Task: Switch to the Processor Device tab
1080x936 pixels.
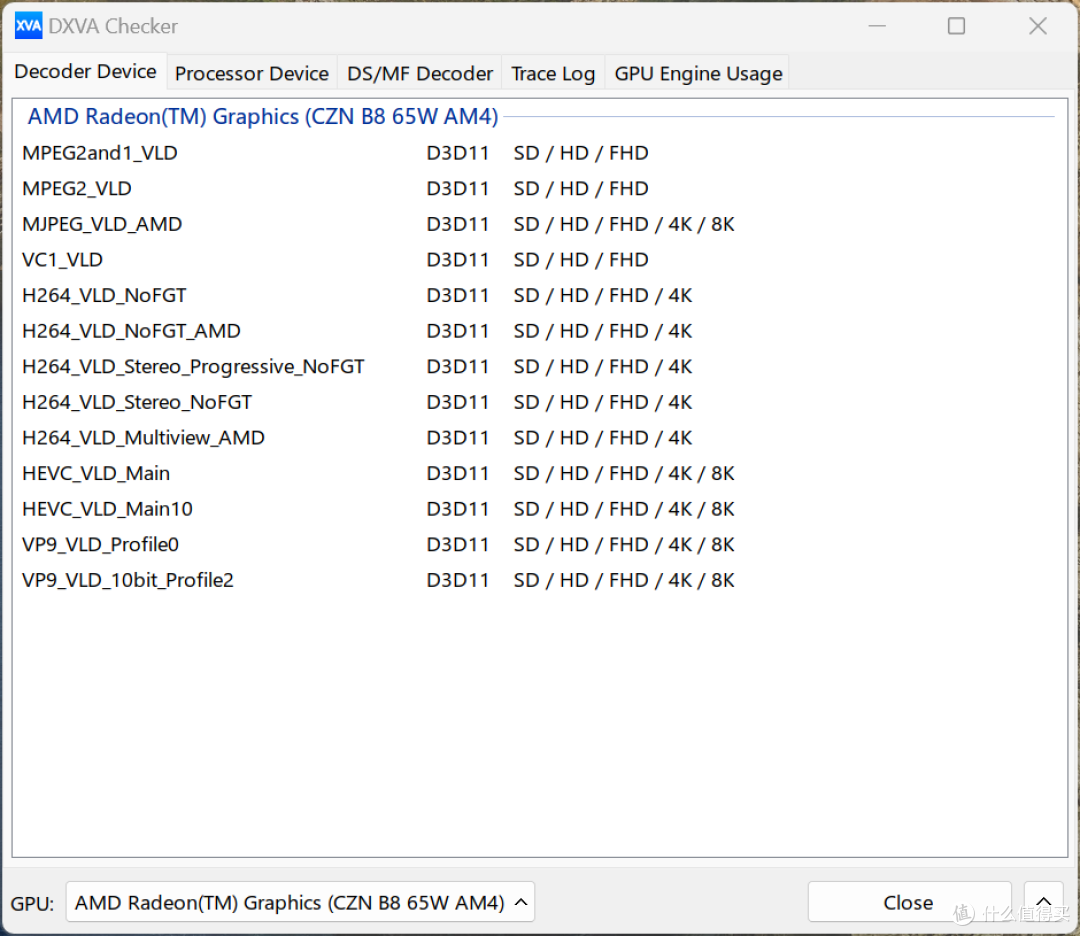Action: (251, 74)
